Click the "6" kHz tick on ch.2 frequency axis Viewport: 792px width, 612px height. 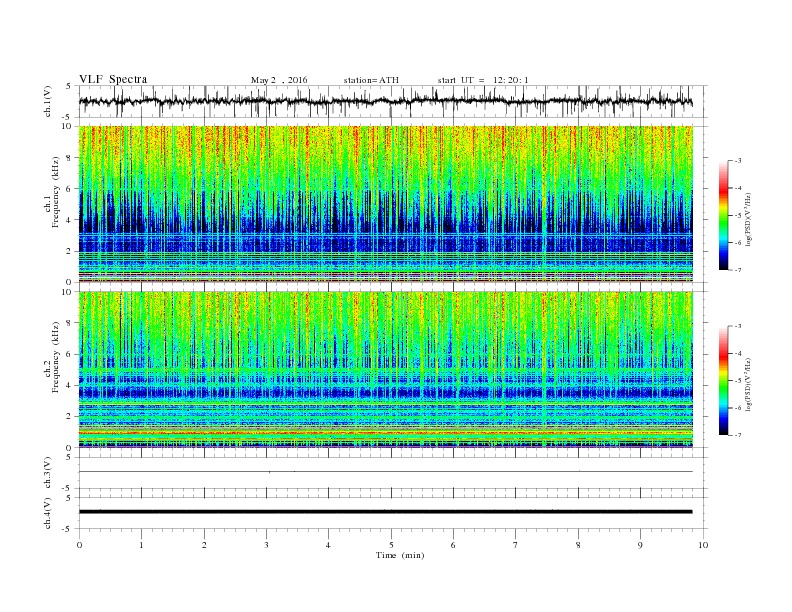click(69, 354)
